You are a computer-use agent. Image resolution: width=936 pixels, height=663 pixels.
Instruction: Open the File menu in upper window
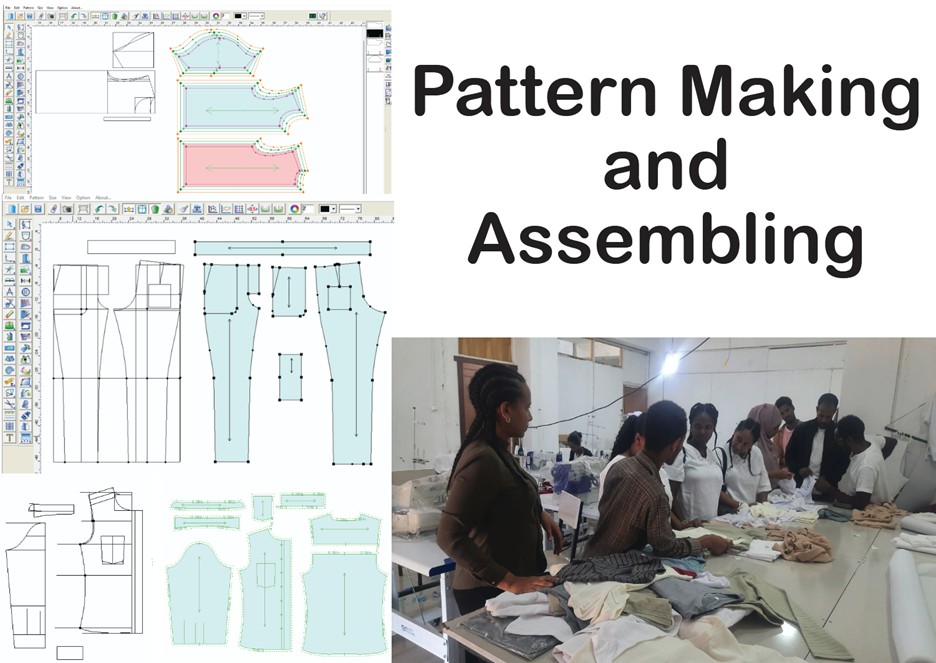coord(6,8)
